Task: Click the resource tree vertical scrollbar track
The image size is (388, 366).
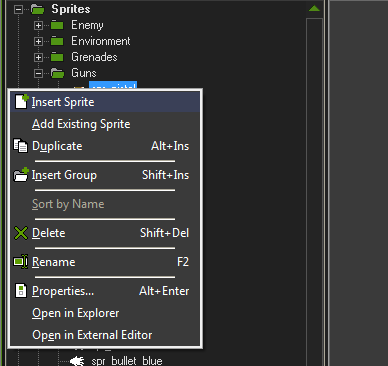Action: pyautogui.click(x=314, y=192)
